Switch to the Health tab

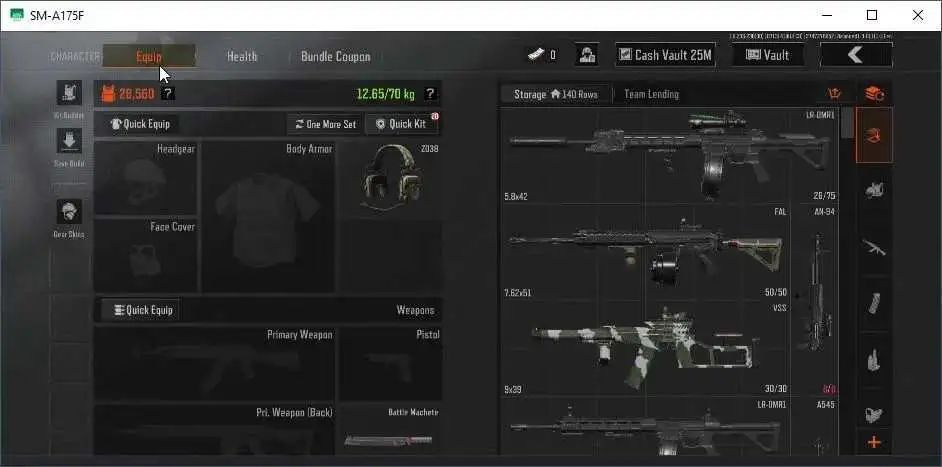pos(242,56)
